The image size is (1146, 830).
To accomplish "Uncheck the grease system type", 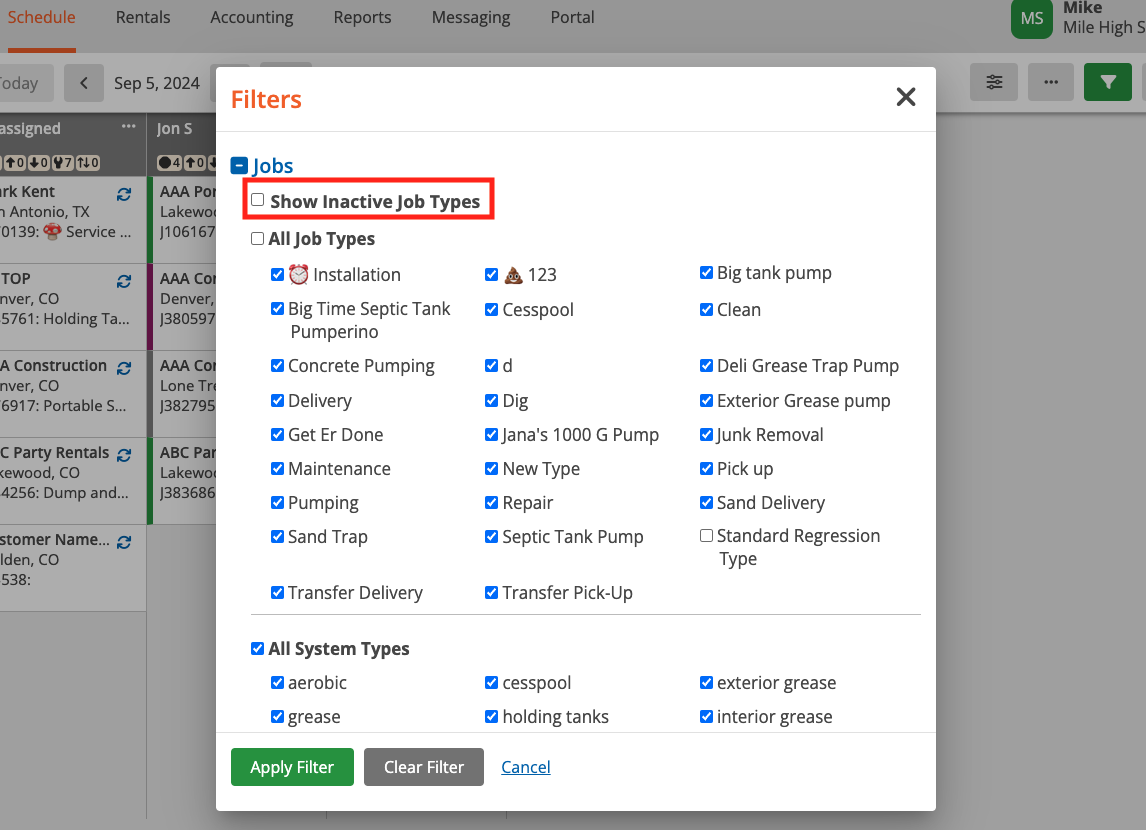I will click(277, 717).
